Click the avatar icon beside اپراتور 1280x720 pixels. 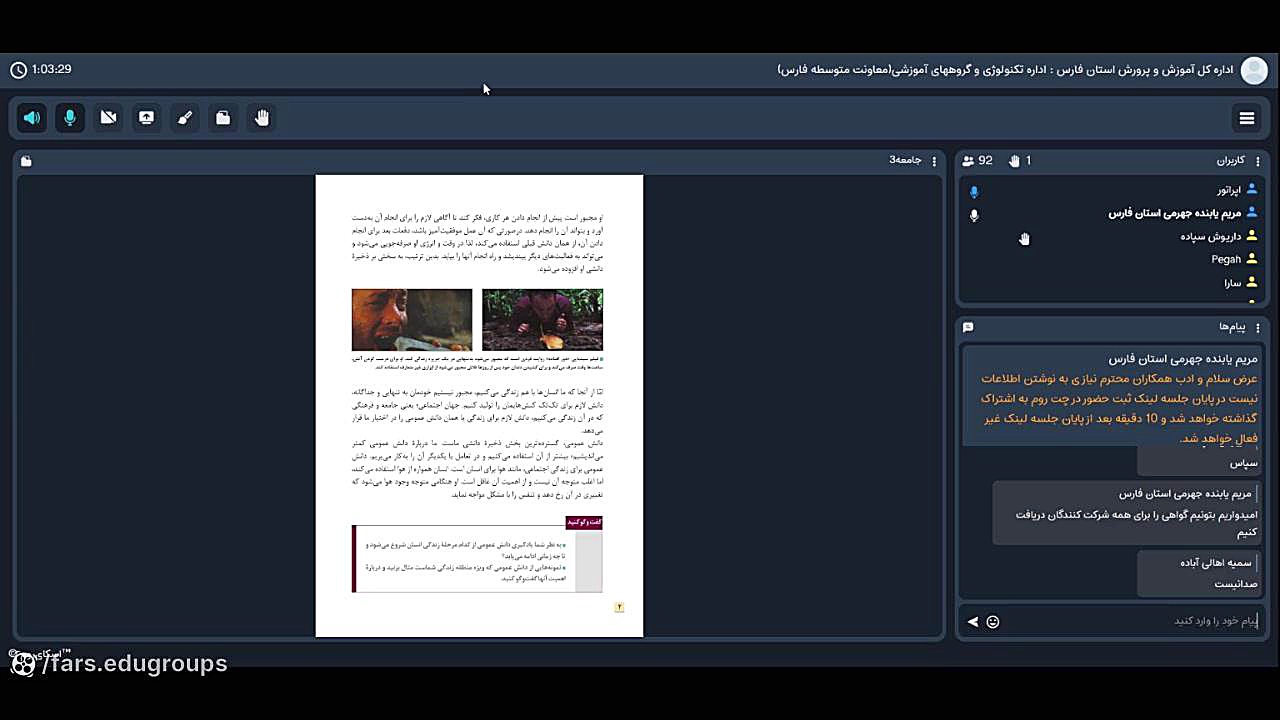[1251, 190]
